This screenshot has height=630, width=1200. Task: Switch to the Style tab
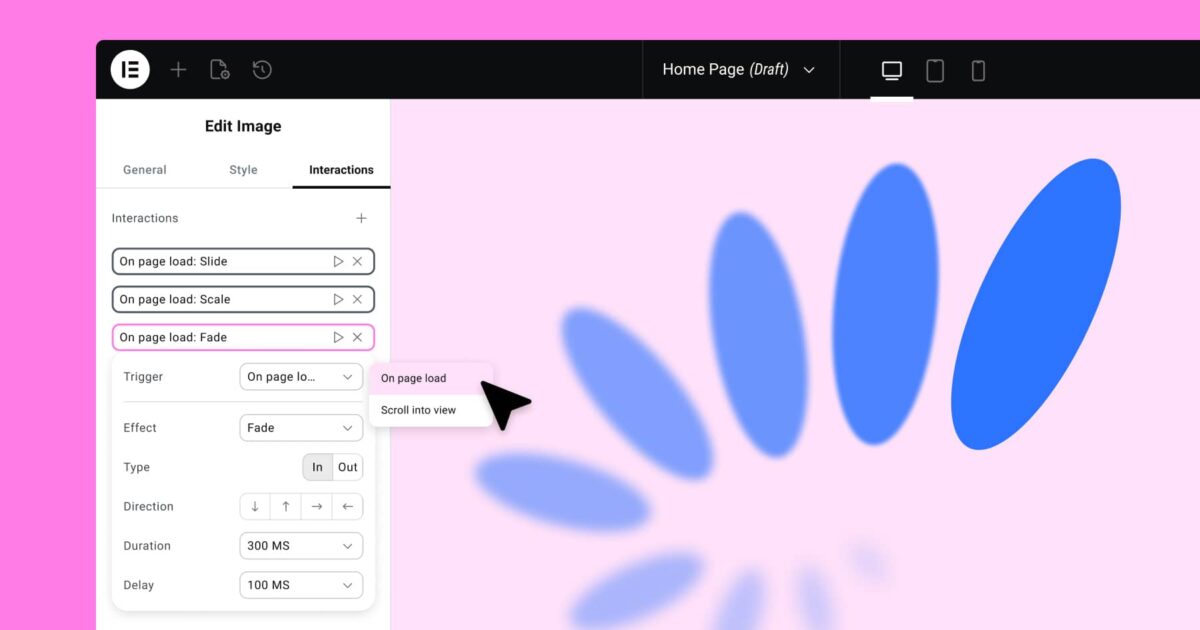click(243, 170)
